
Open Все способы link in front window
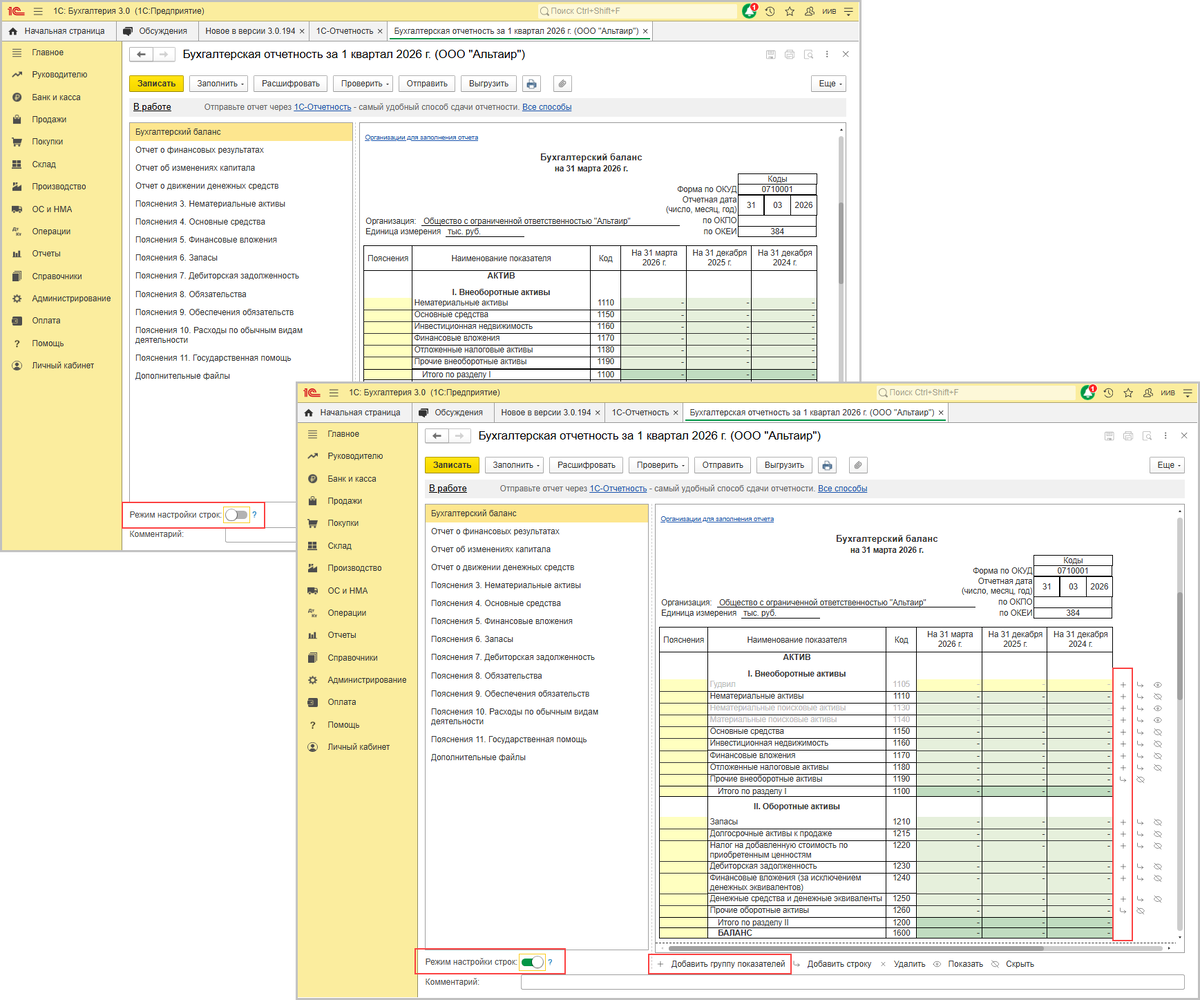tap(843, 489)
